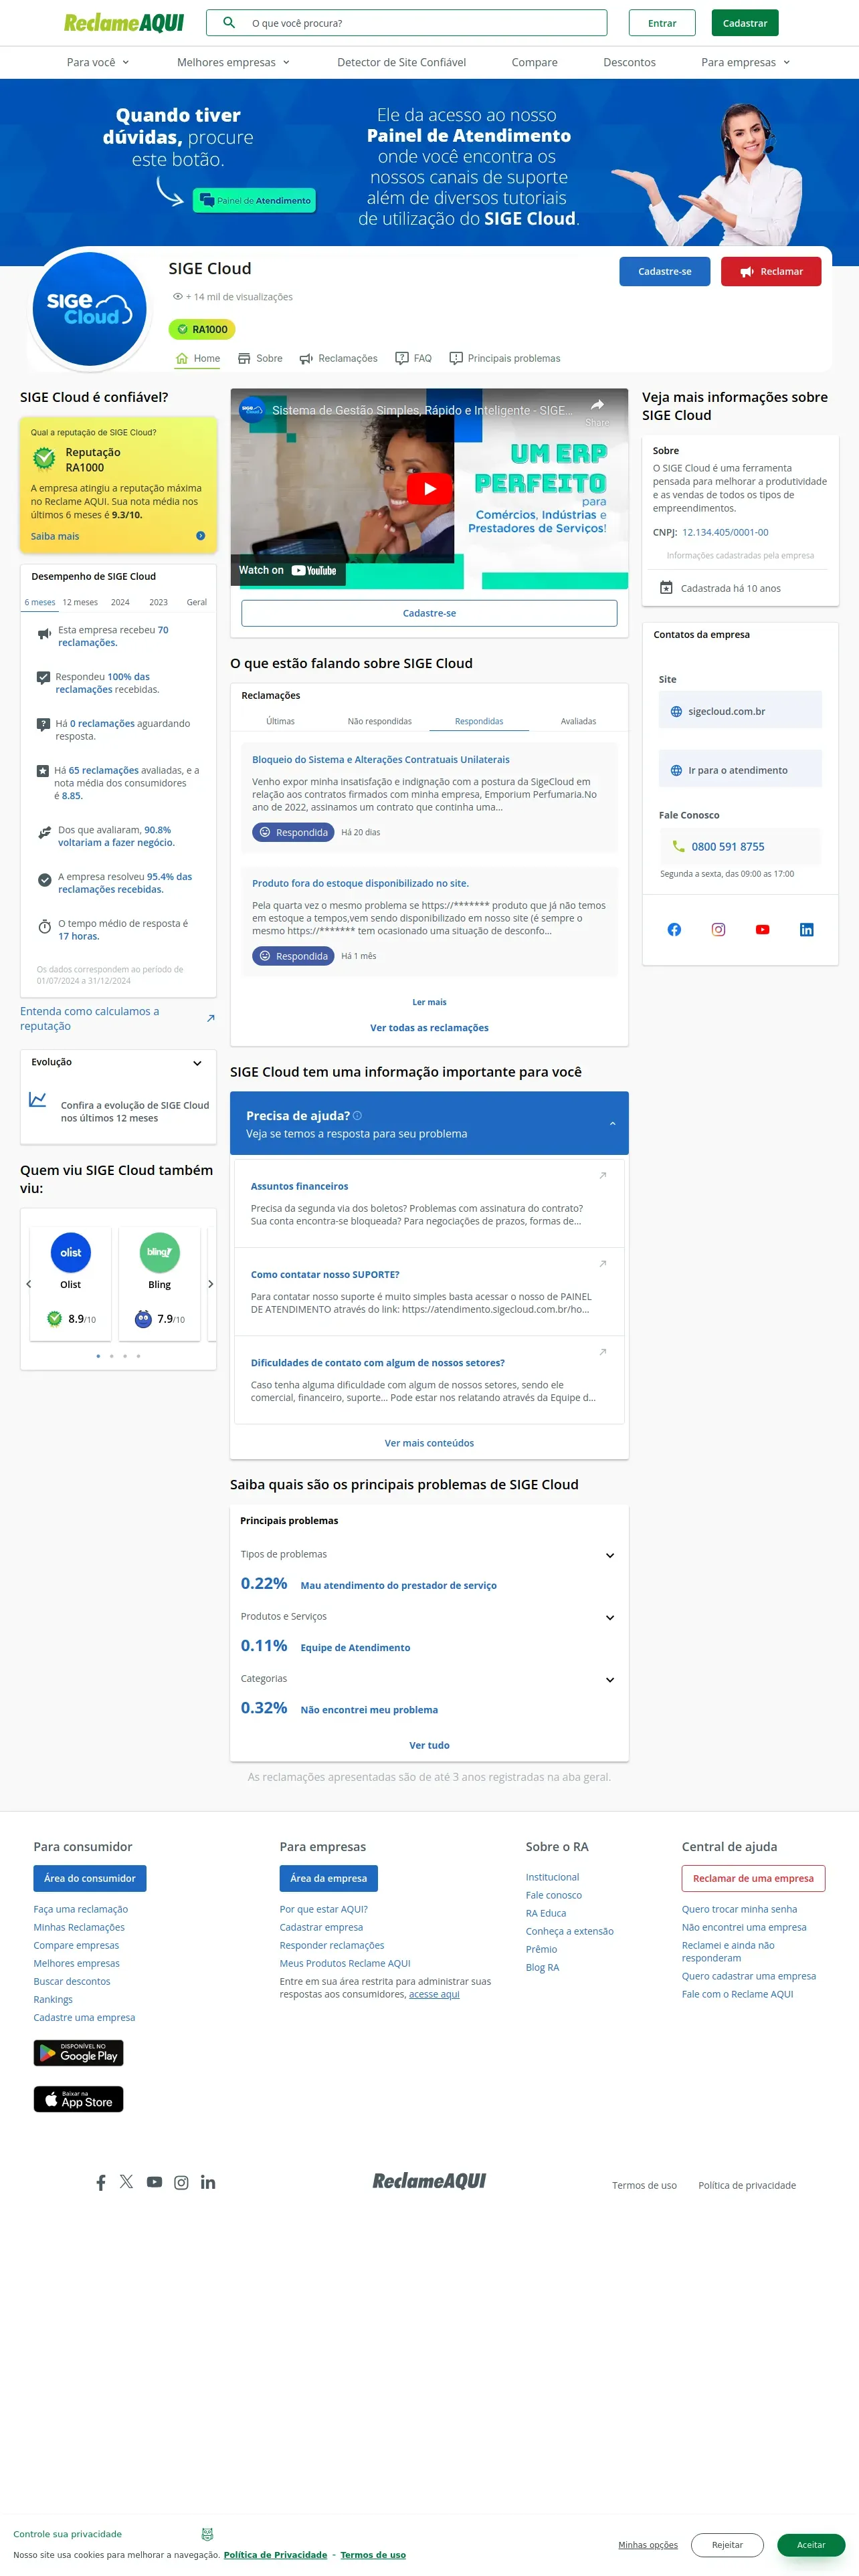Screen dimensions: 859x2576
Task: Open Detector de Site Confiável menu item
Action: [x=401, y=62]
